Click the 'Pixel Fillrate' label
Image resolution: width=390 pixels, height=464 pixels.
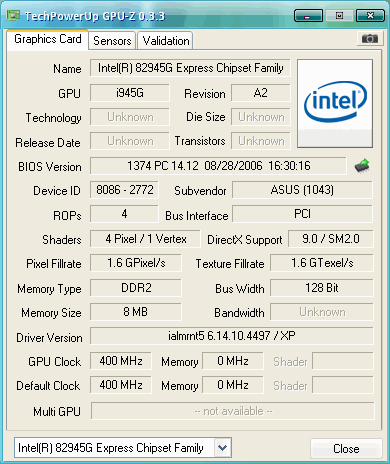[x=54, y=264]
